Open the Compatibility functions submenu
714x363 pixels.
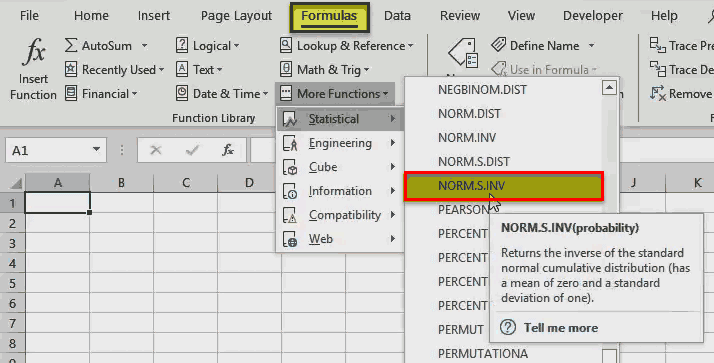(x=340, y=215)
